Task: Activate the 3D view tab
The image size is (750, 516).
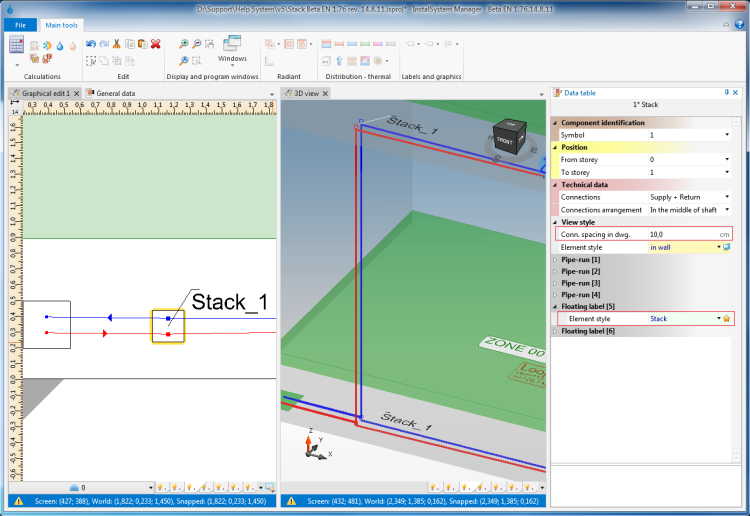Action: tap(306, 93)
